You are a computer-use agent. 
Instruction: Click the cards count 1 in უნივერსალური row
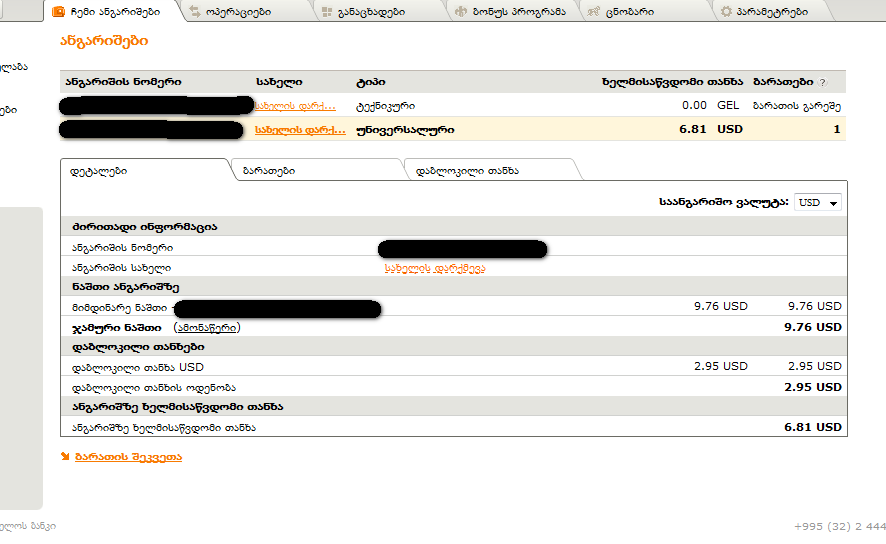tap(837, 129)
